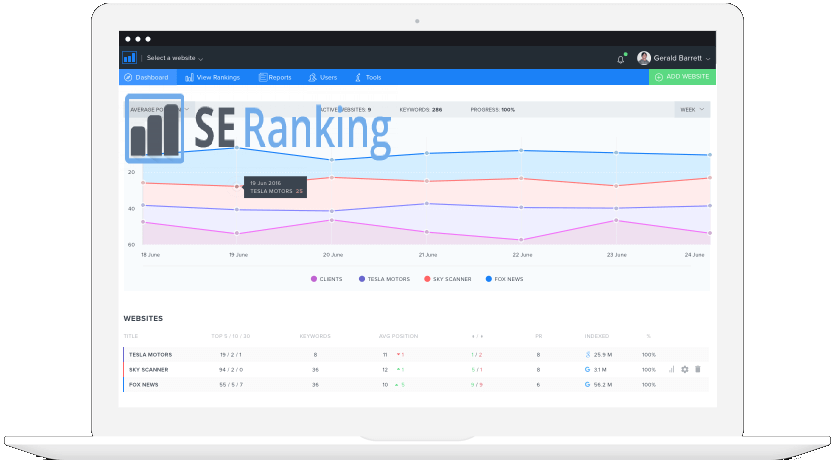
Task: Click the Google icon in Fox News row
Action: pos(587,384)
